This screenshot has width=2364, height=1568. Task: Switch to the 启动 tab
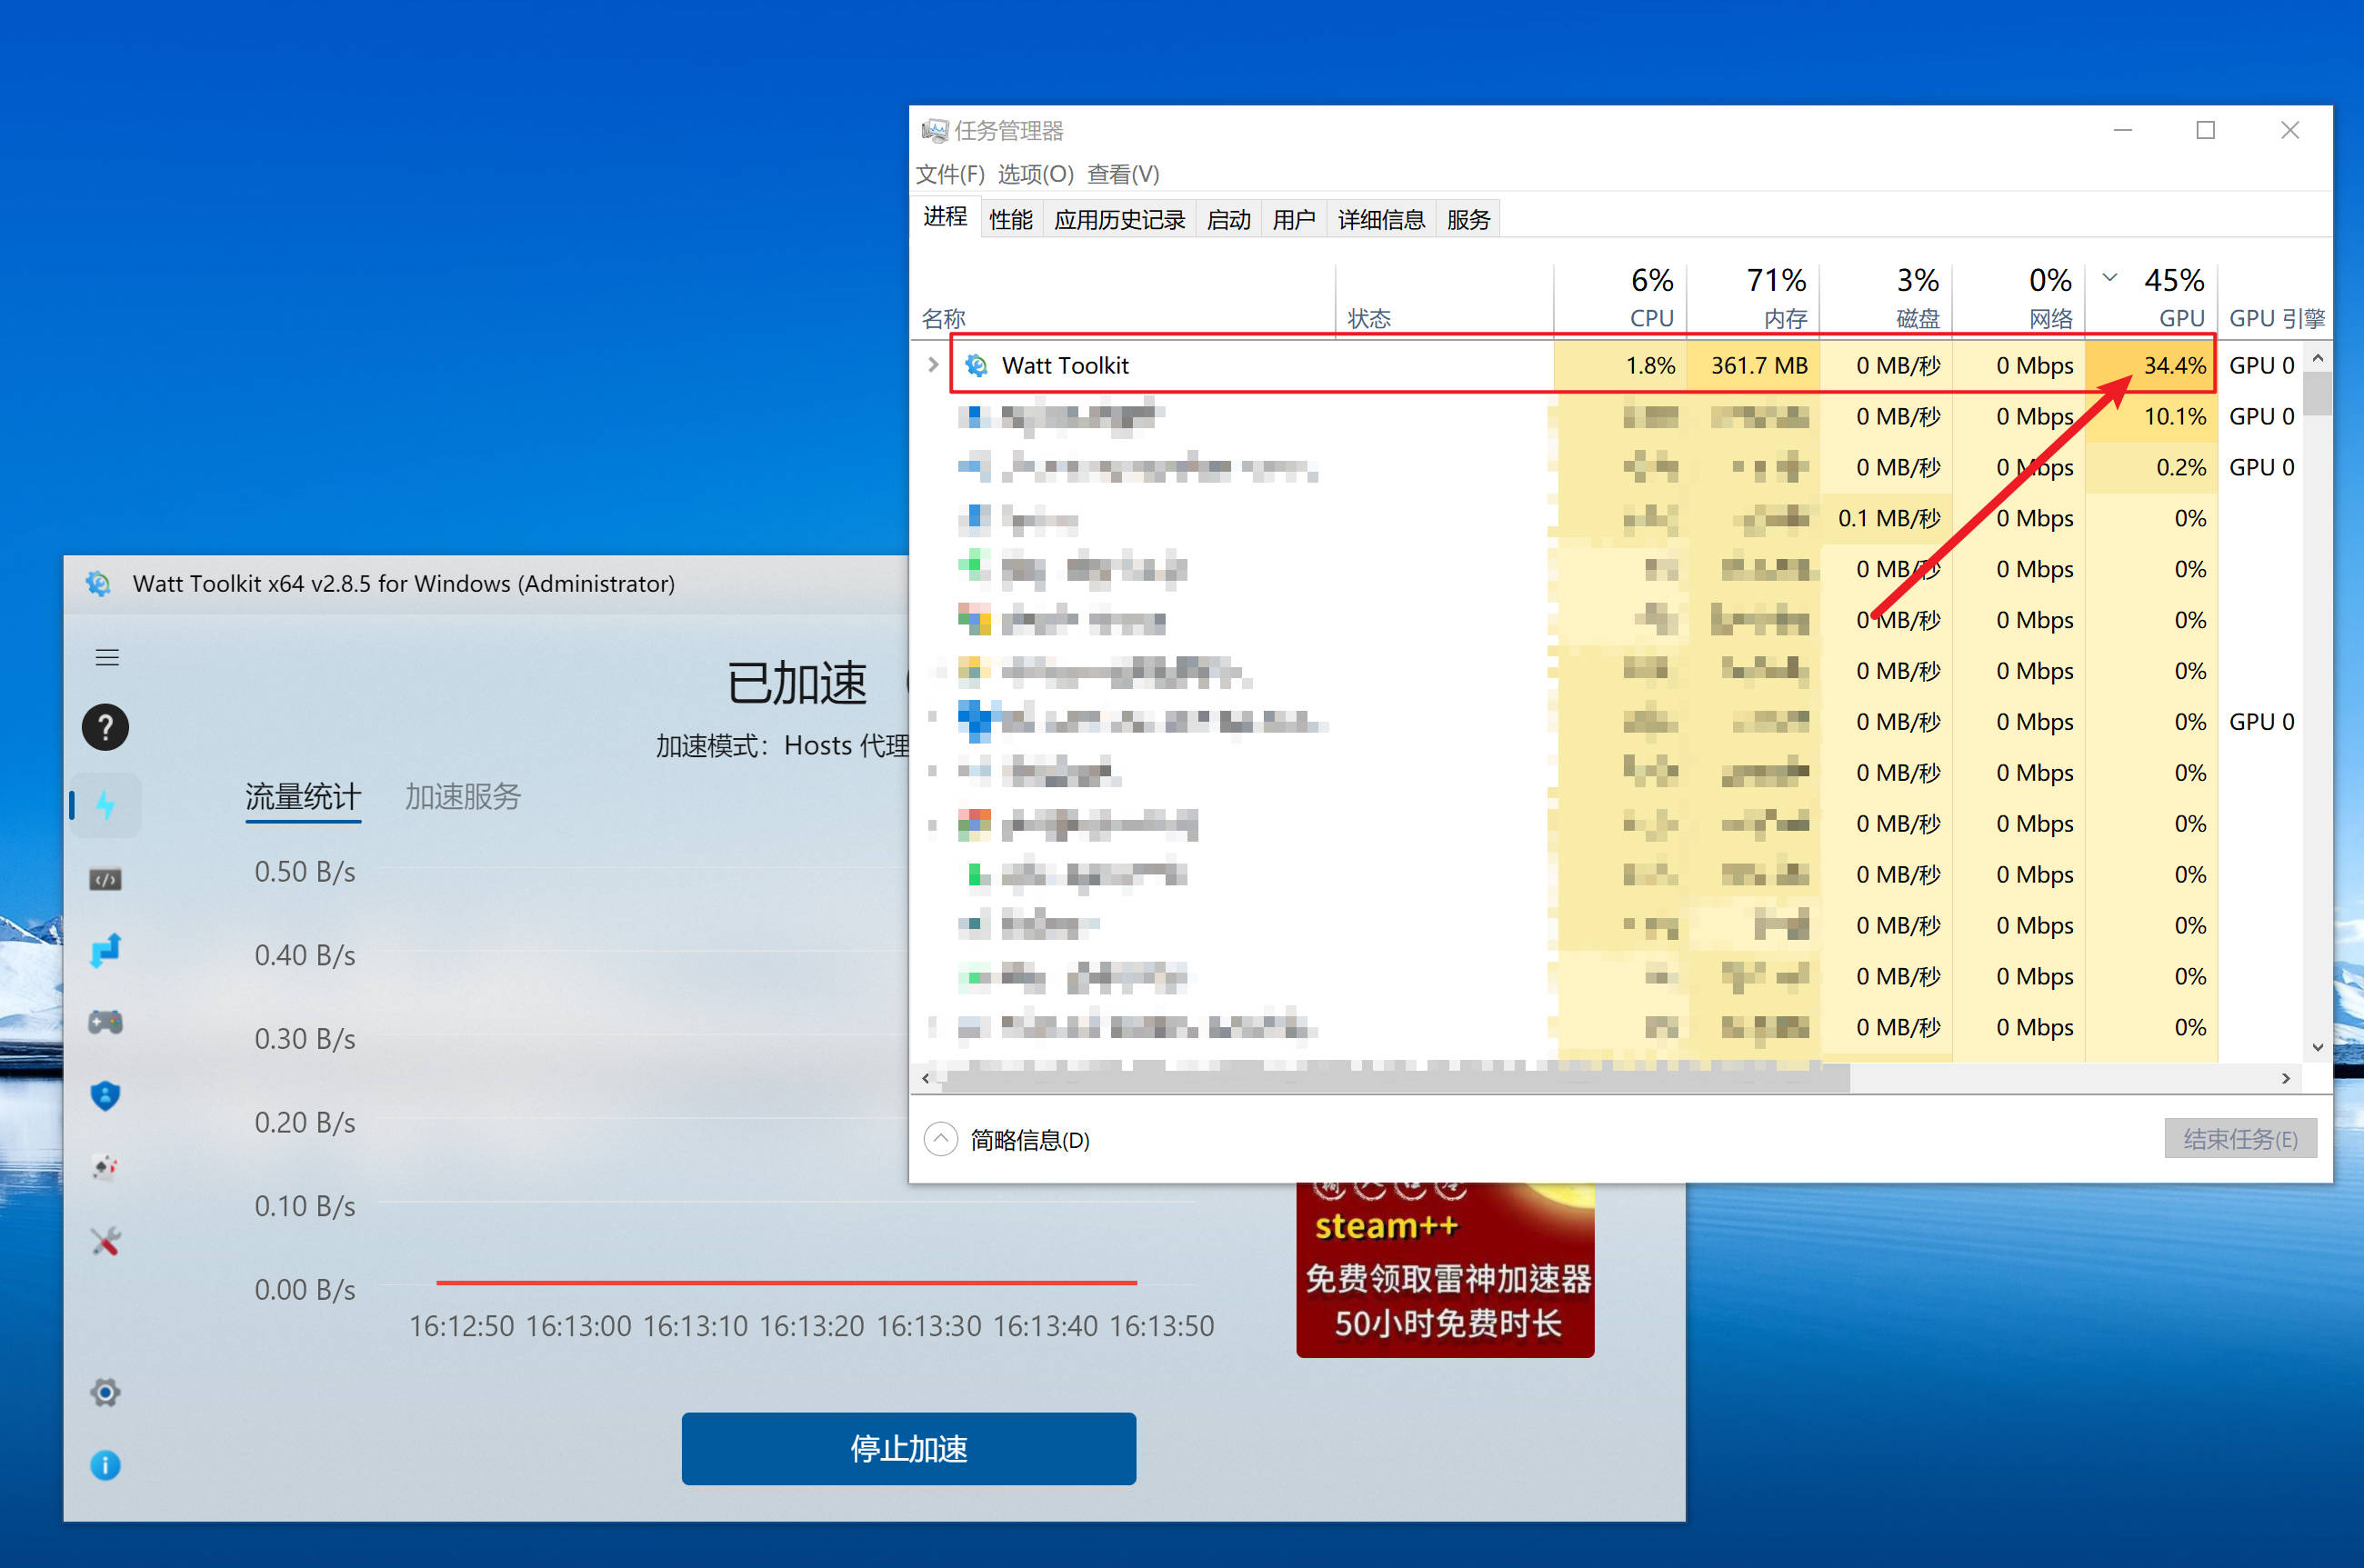point(1229,220)
